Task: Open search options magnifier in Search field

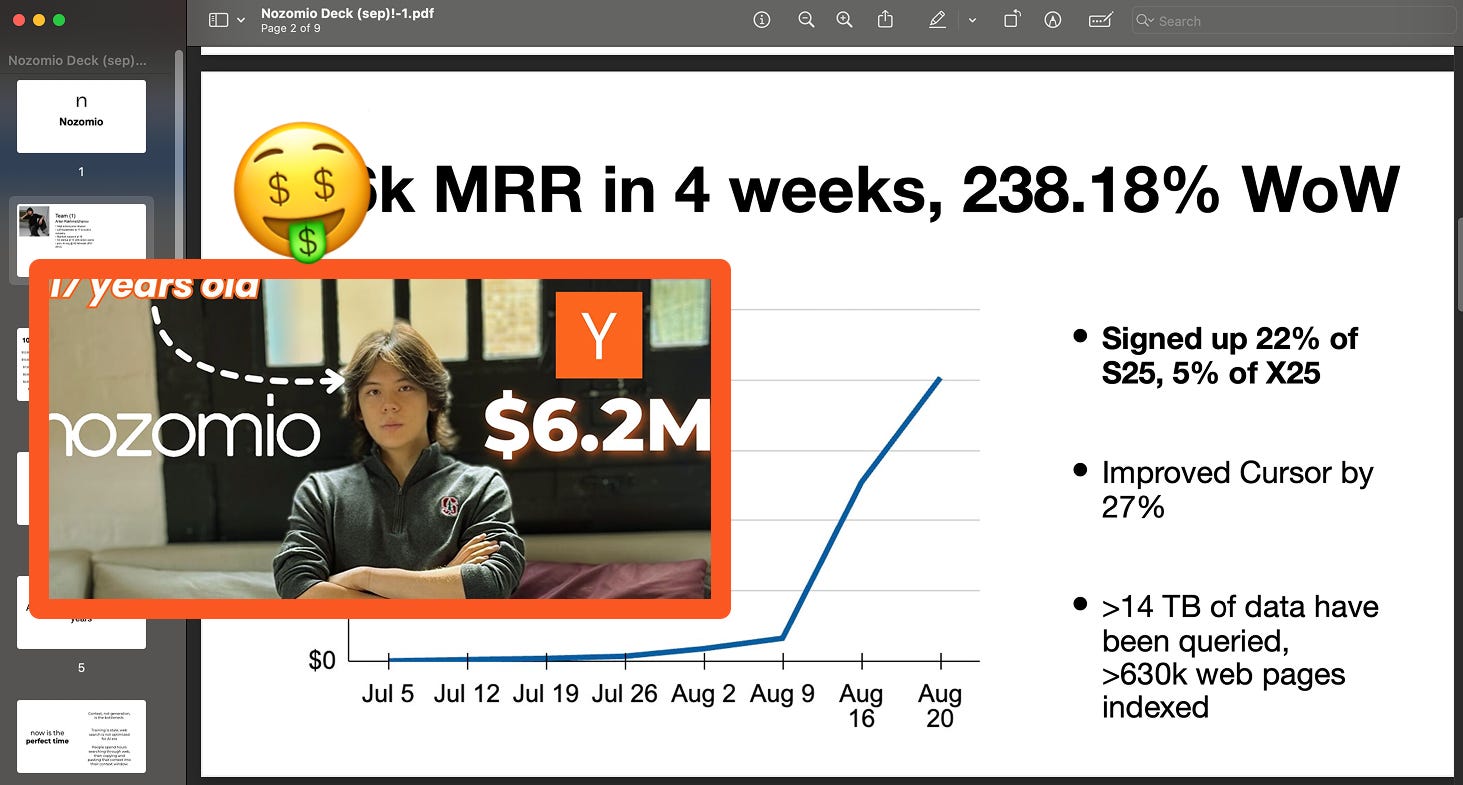Action: (1147, 20)
